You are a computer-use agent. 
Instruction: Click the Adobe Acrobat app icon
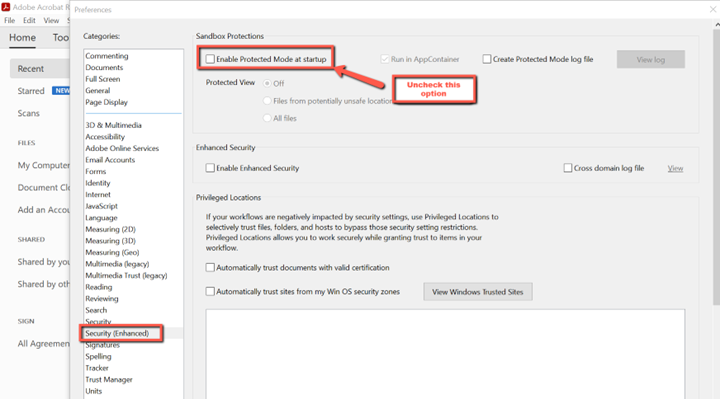click(x=6, y=7)
